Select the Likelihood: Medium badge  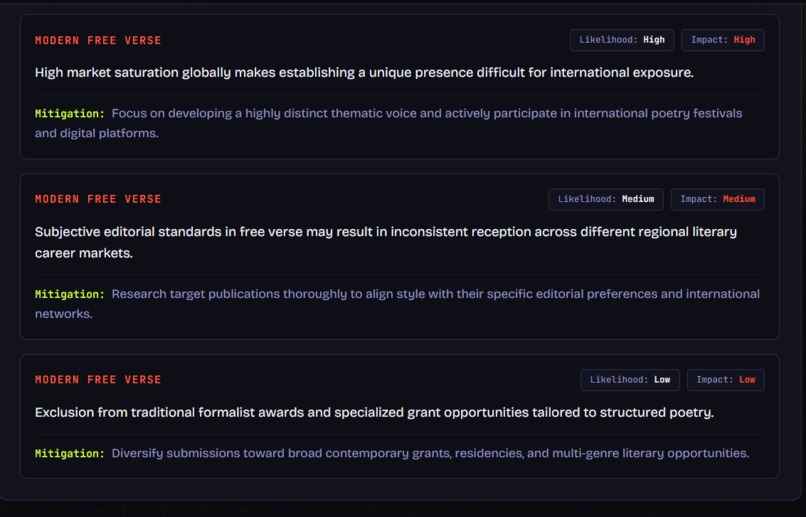pyautogui.click(x=606, y=199)
